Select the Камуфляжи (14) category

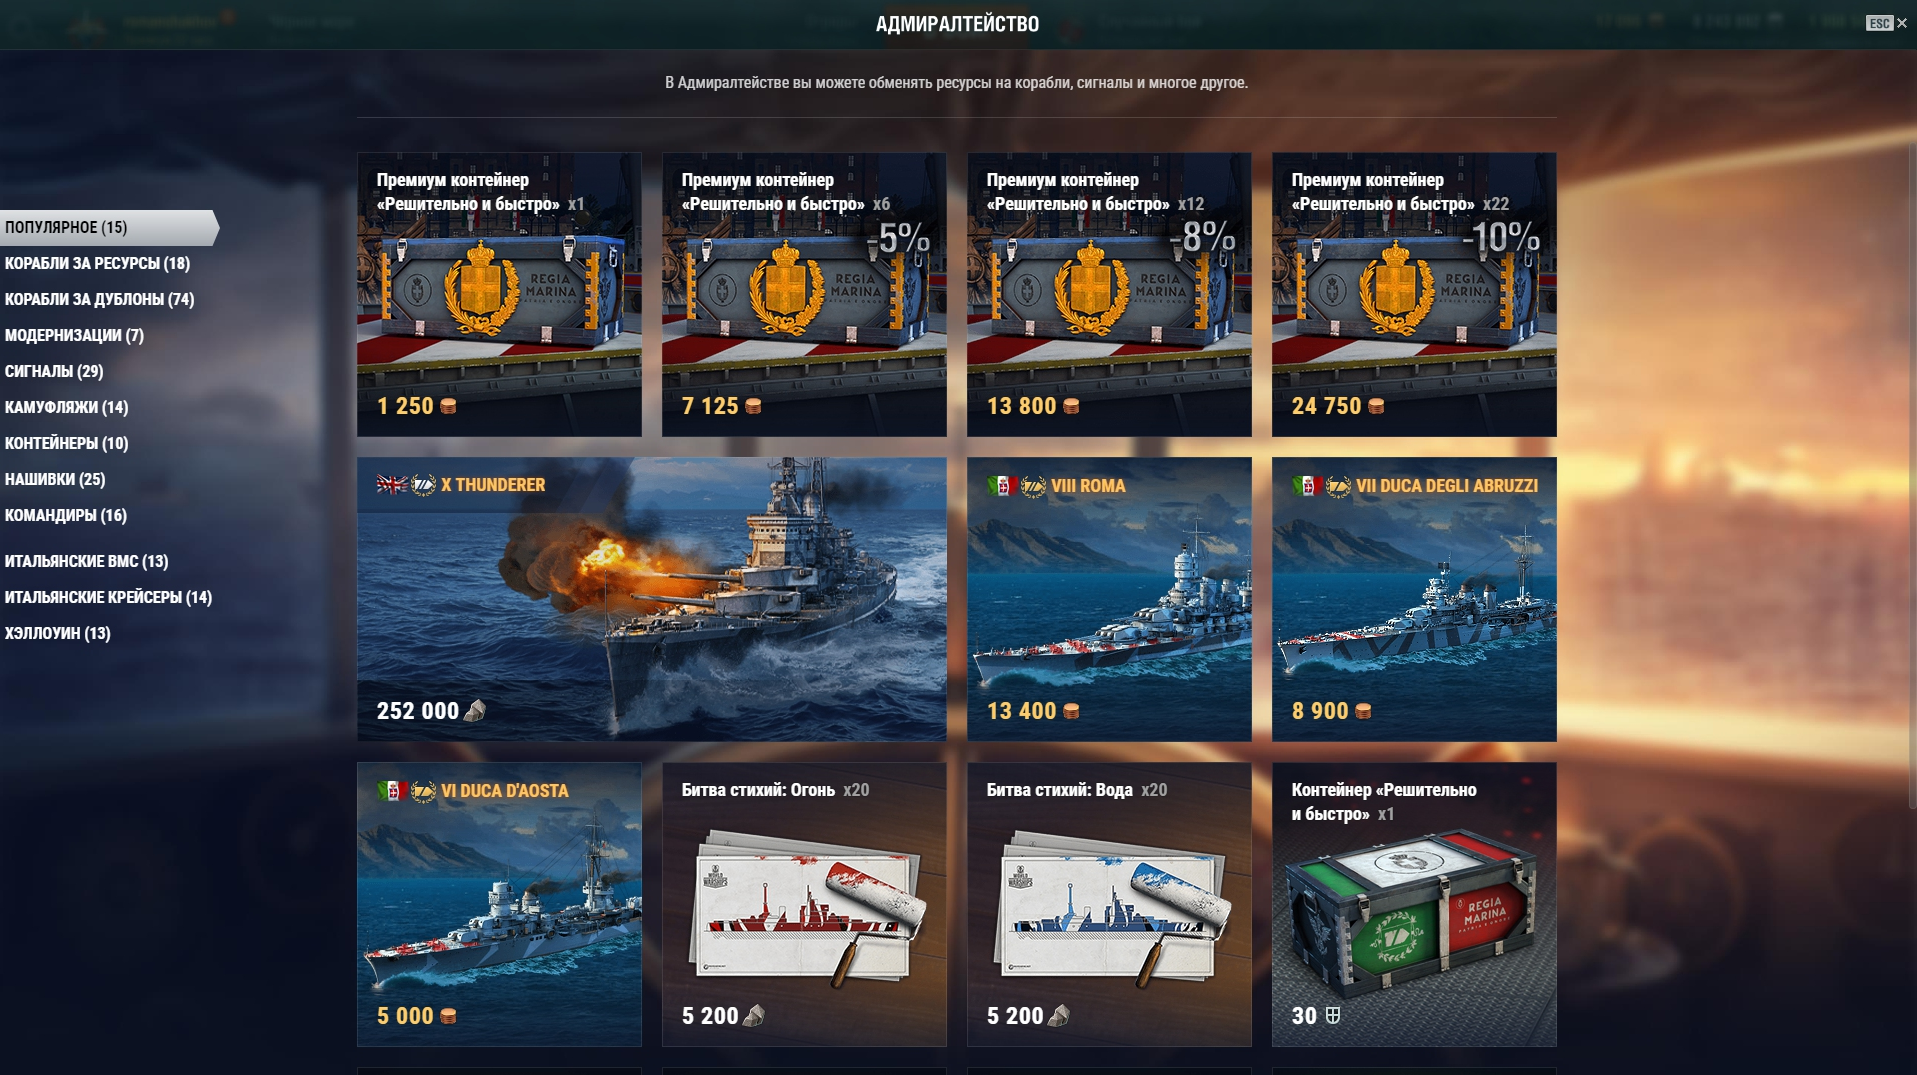(x=66, y=407)
